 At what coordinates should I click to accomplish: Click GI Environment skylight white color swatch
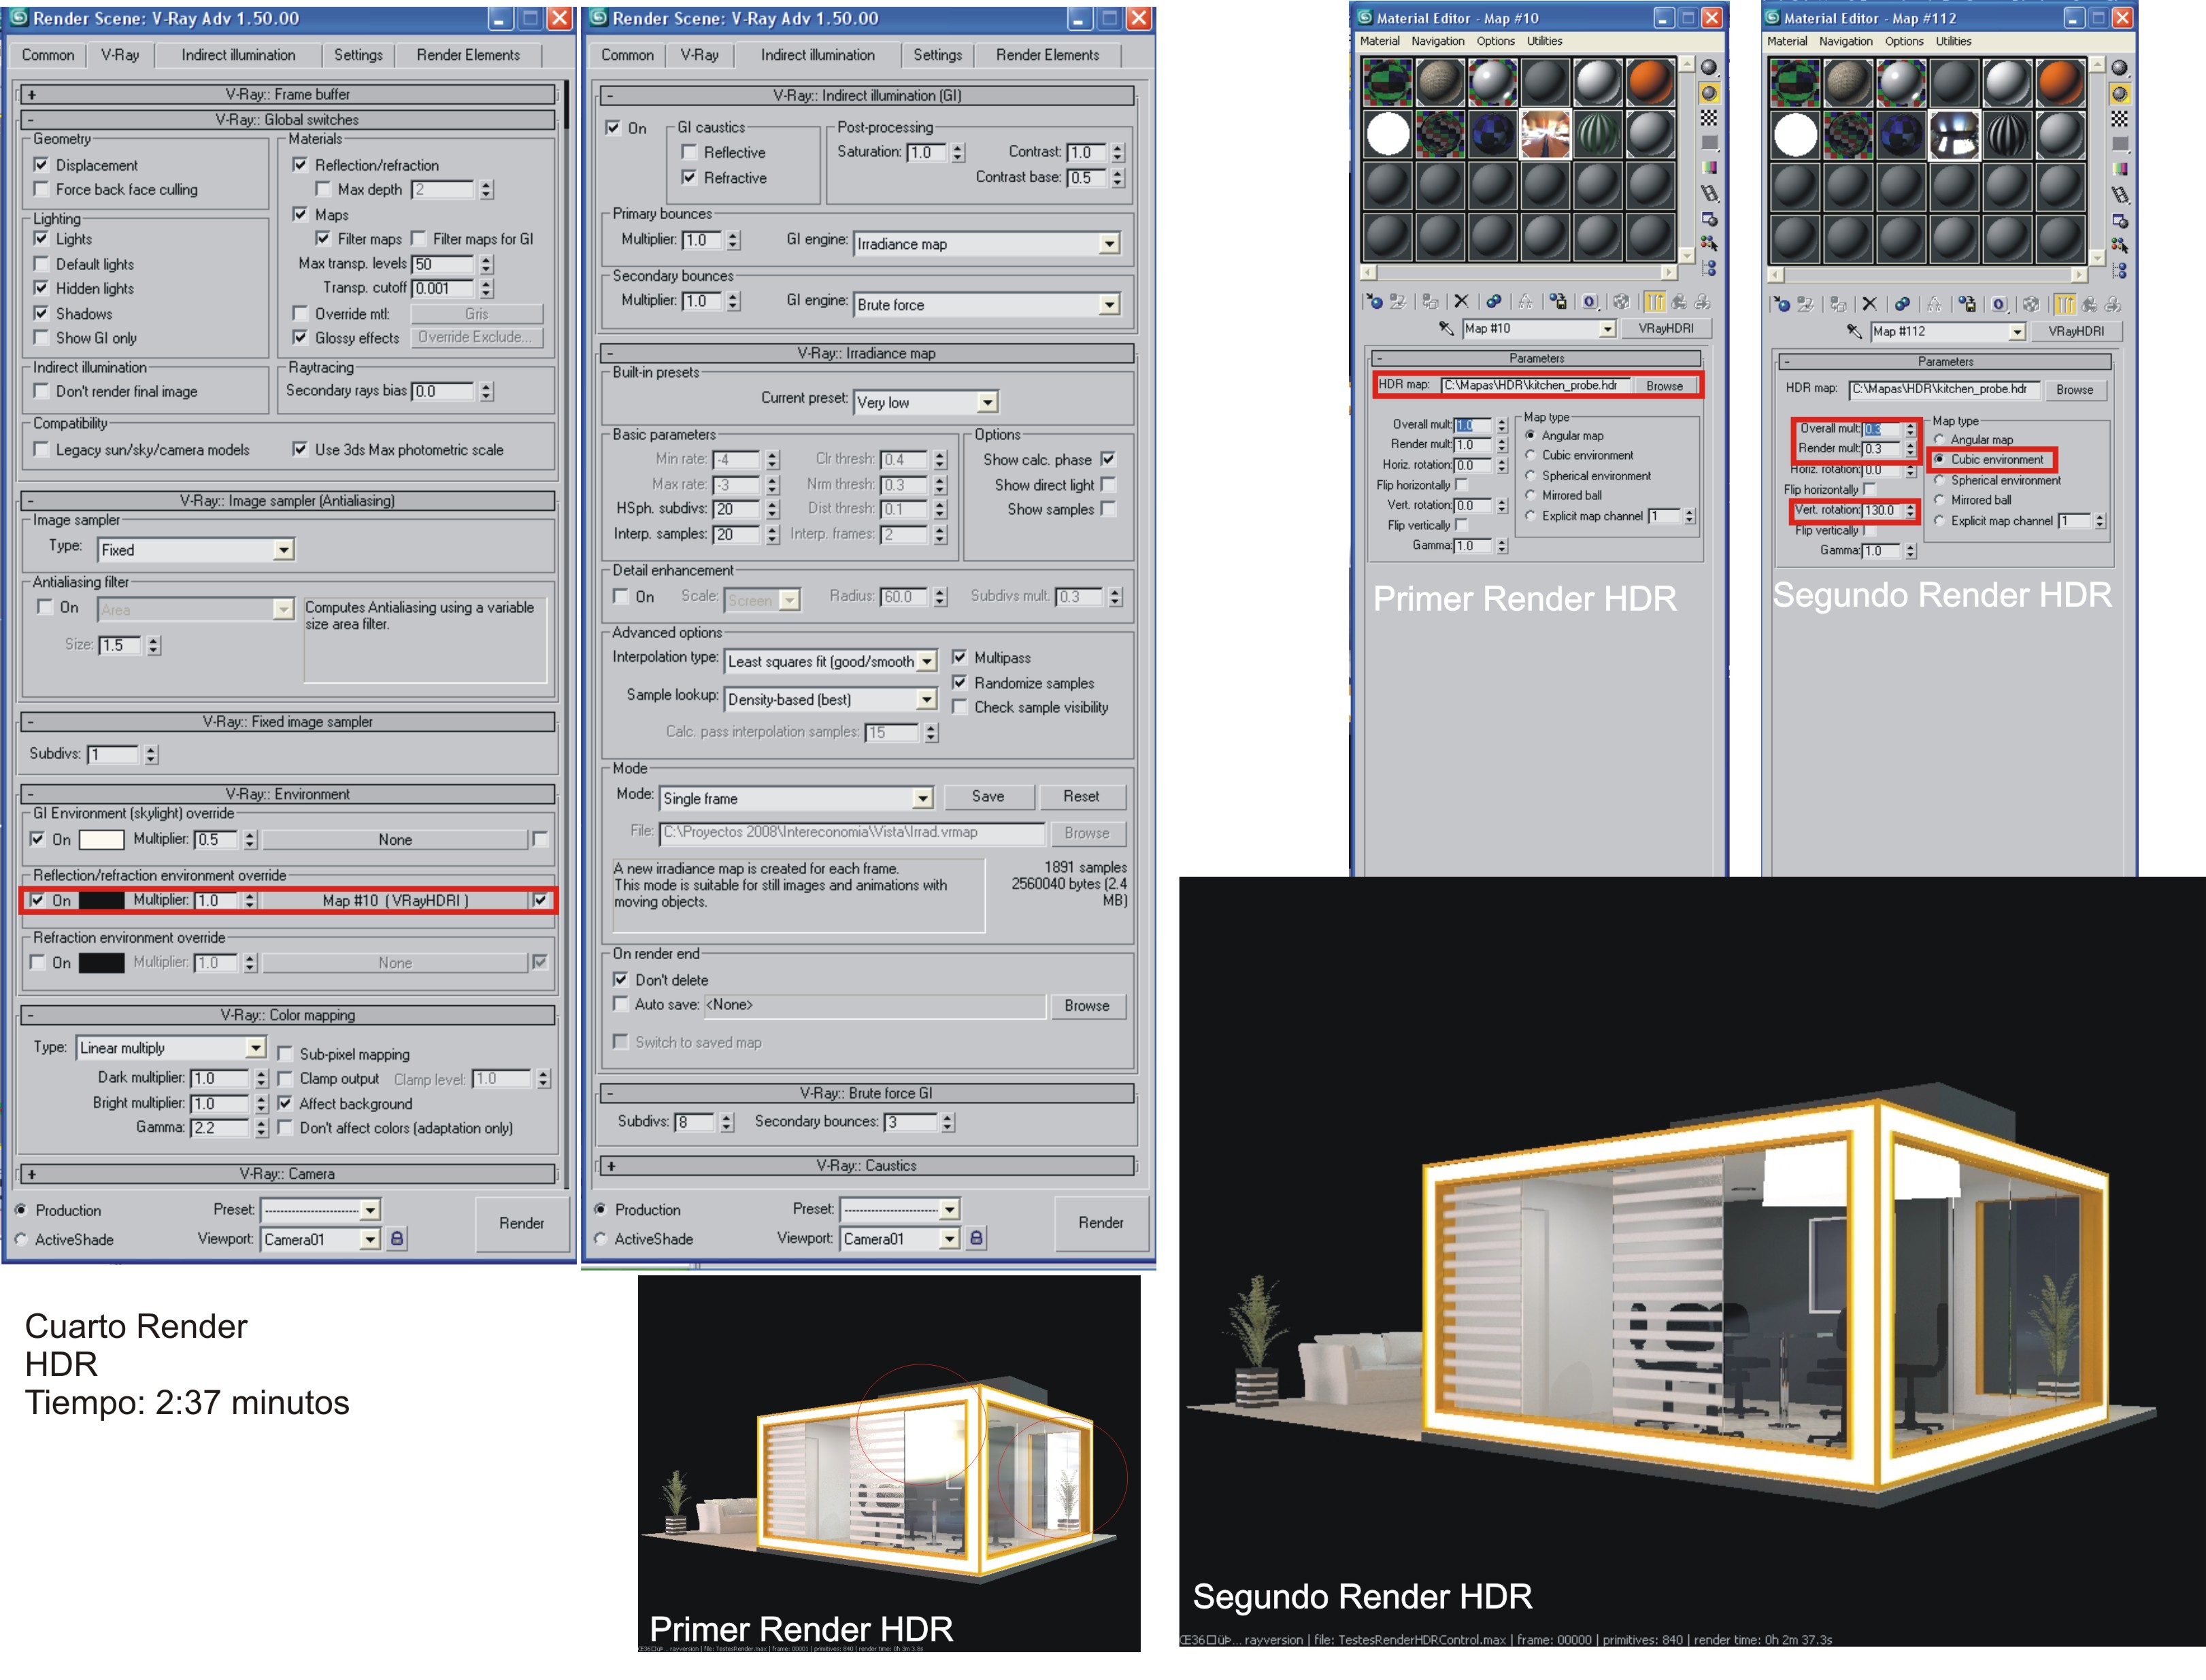(101, 840)
